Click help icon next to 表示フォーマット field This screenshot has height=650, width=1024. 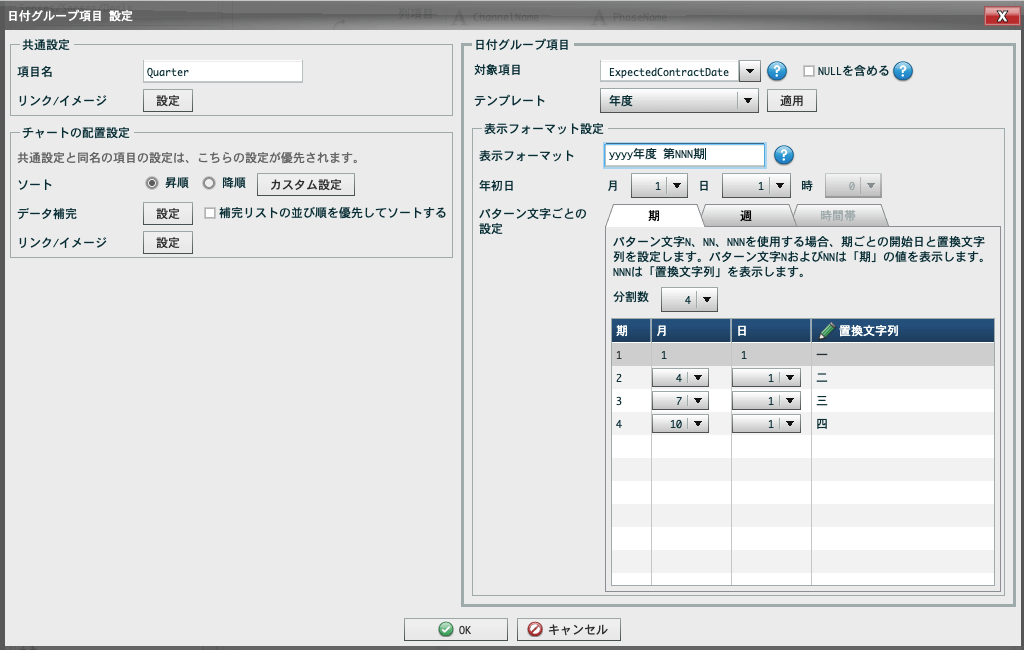(x=784, y=155)
